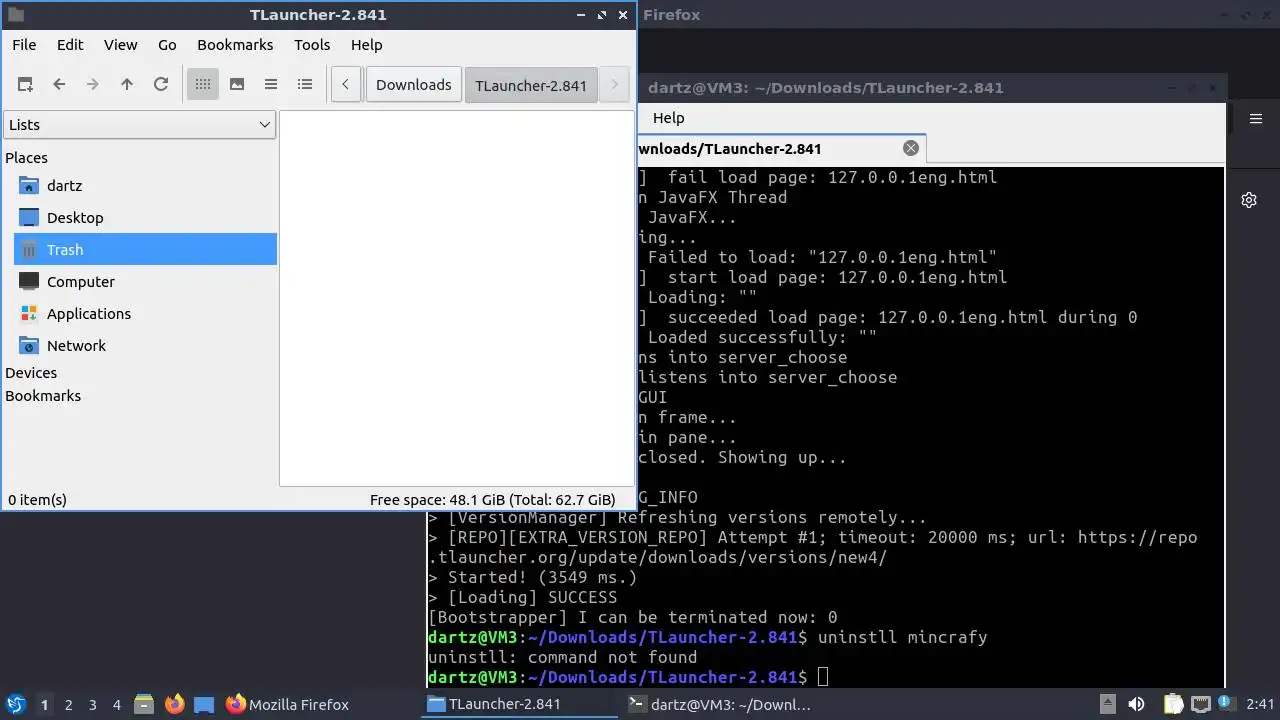Click the Places section header

click(x=26, y=158)
